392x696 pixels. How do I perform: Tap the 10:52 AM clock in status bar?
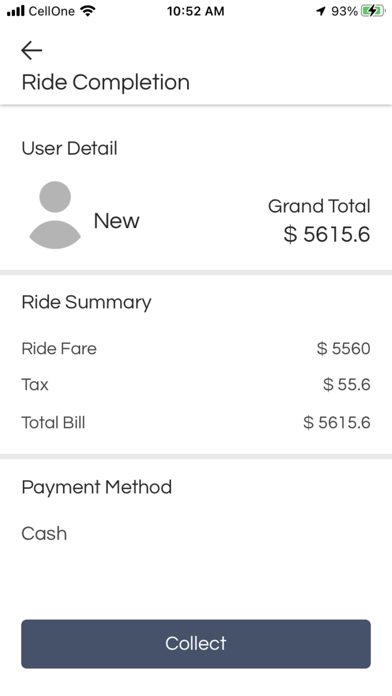(195, 11)
